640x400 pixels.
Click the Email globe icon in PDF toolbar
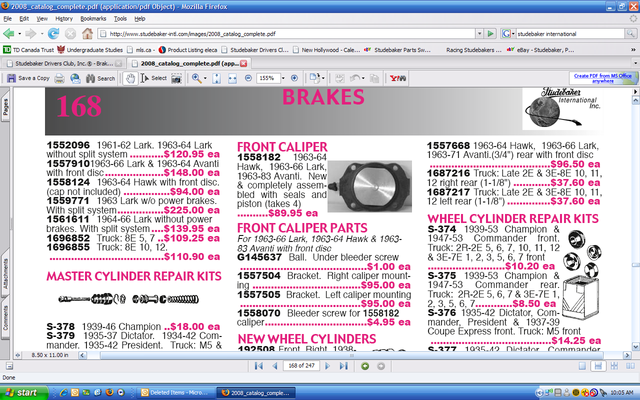point(75,78)
